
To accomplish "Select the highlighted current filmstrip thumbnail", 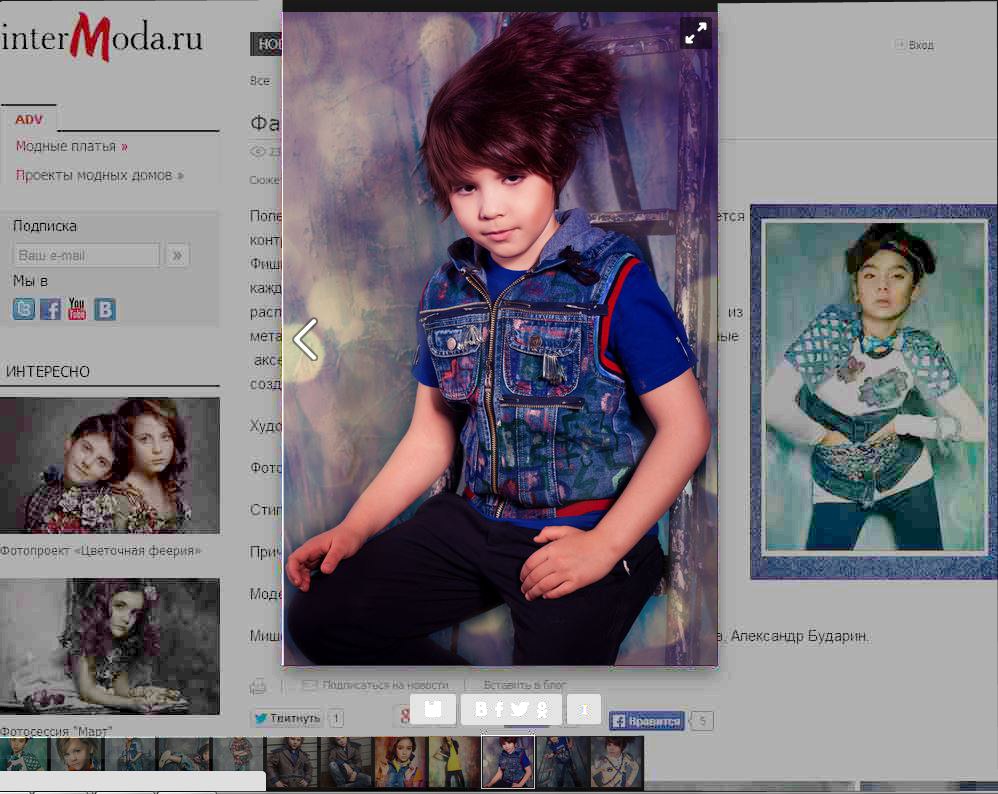I will click(x=508, y=762).
